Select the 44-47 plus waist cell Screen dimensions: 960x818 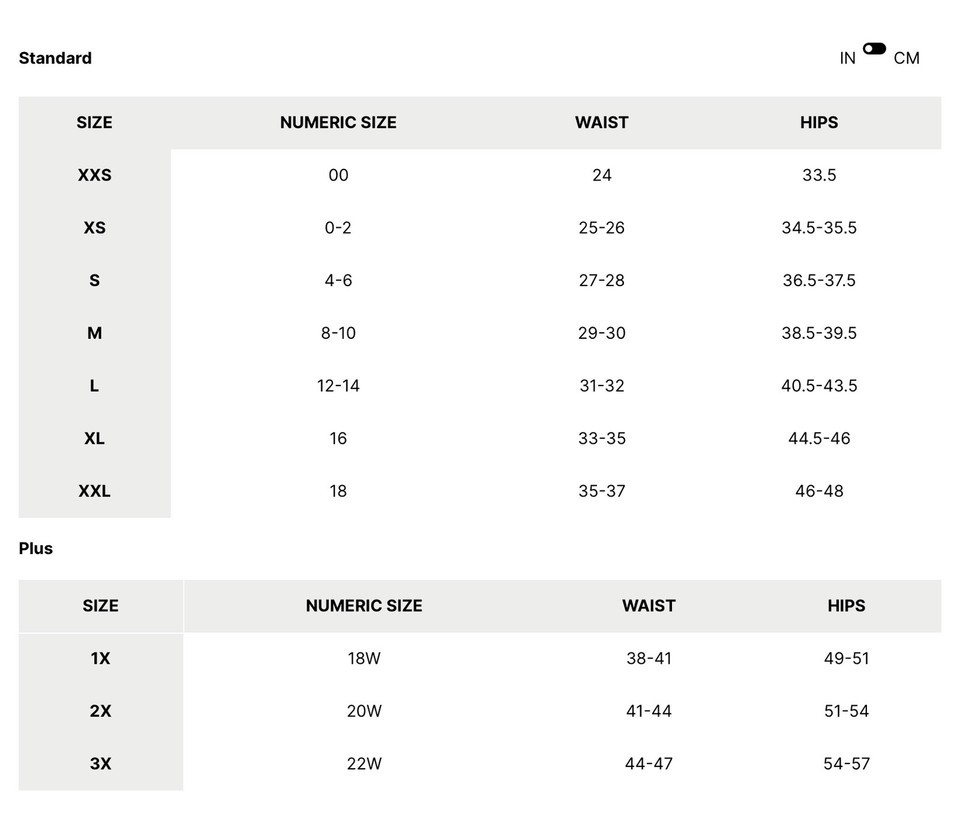648,764
